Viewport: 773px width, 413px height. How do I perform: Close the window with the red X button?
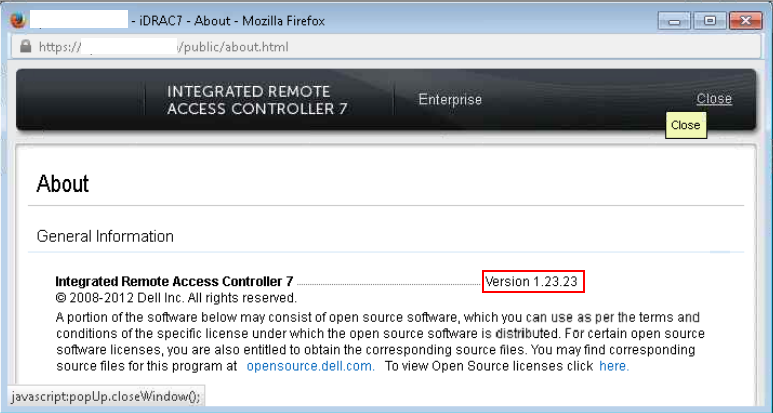745,21
